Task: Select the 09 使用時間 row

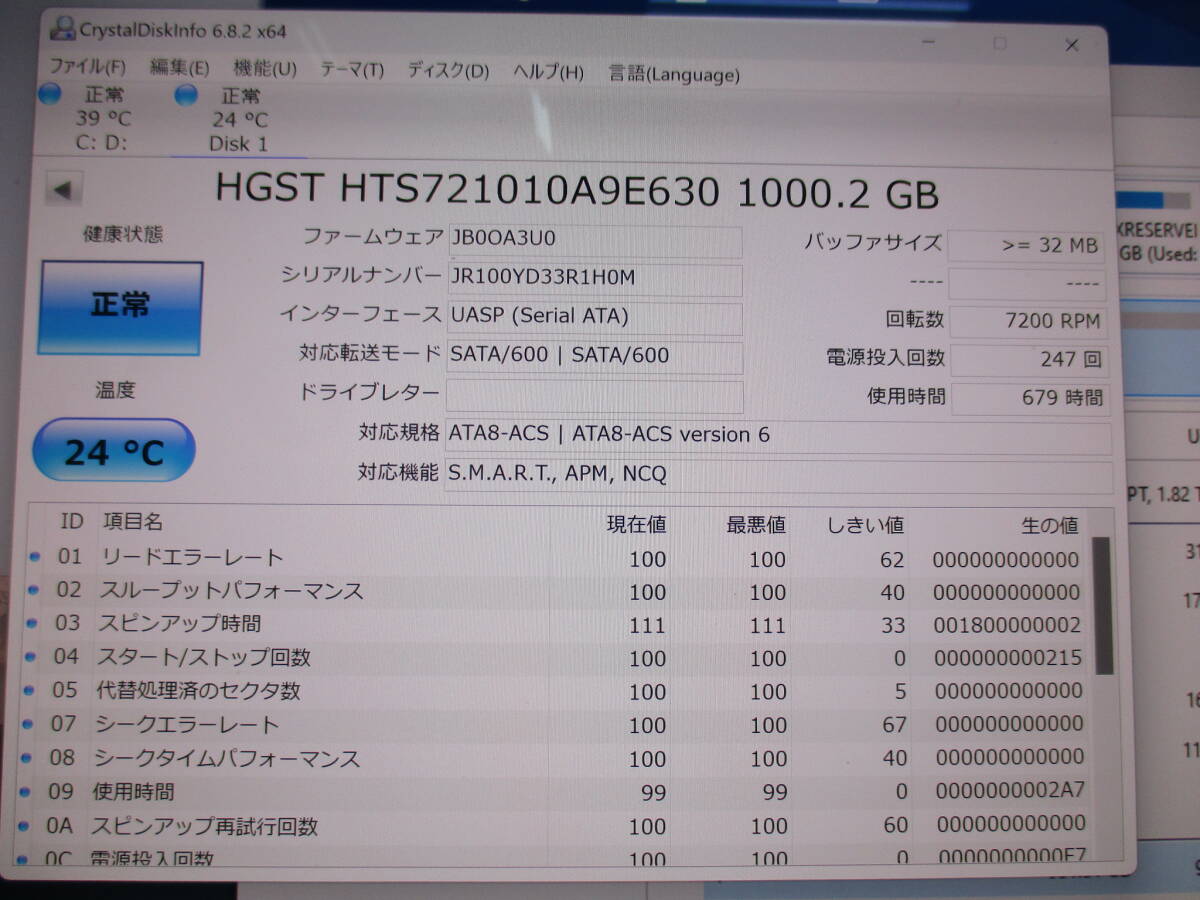Action: pos(555,792)
